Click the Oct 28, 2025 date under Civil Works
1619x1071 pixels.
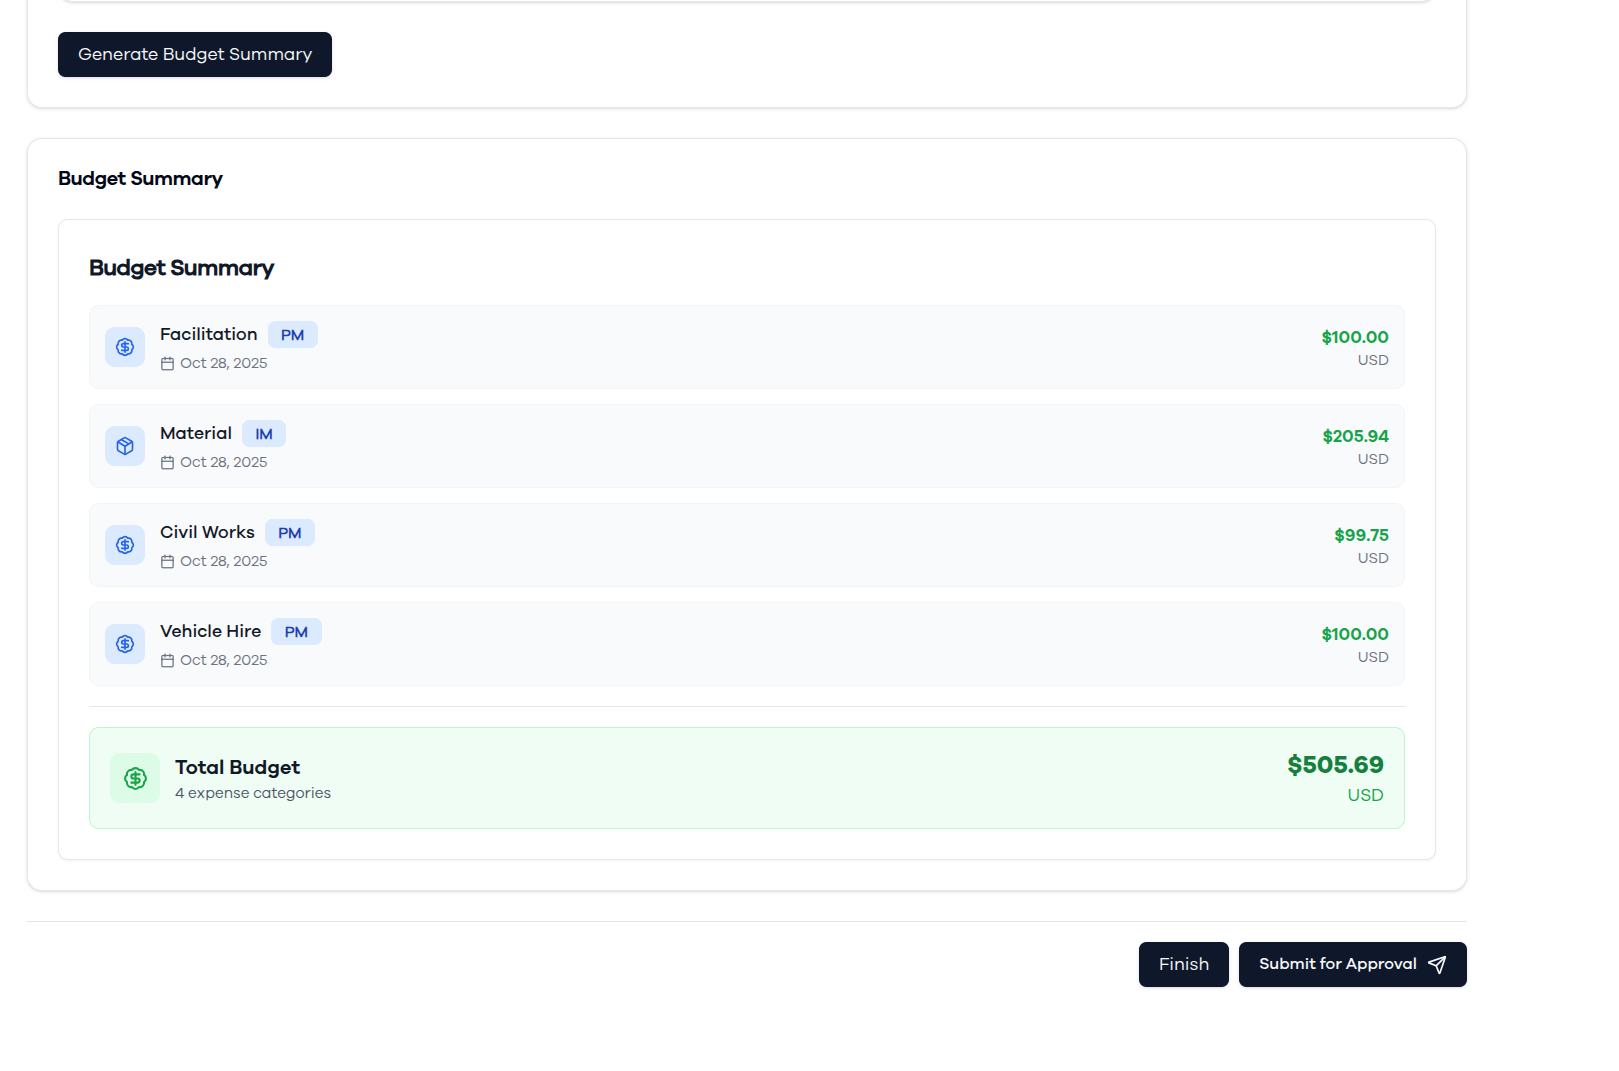pos(224,561)
